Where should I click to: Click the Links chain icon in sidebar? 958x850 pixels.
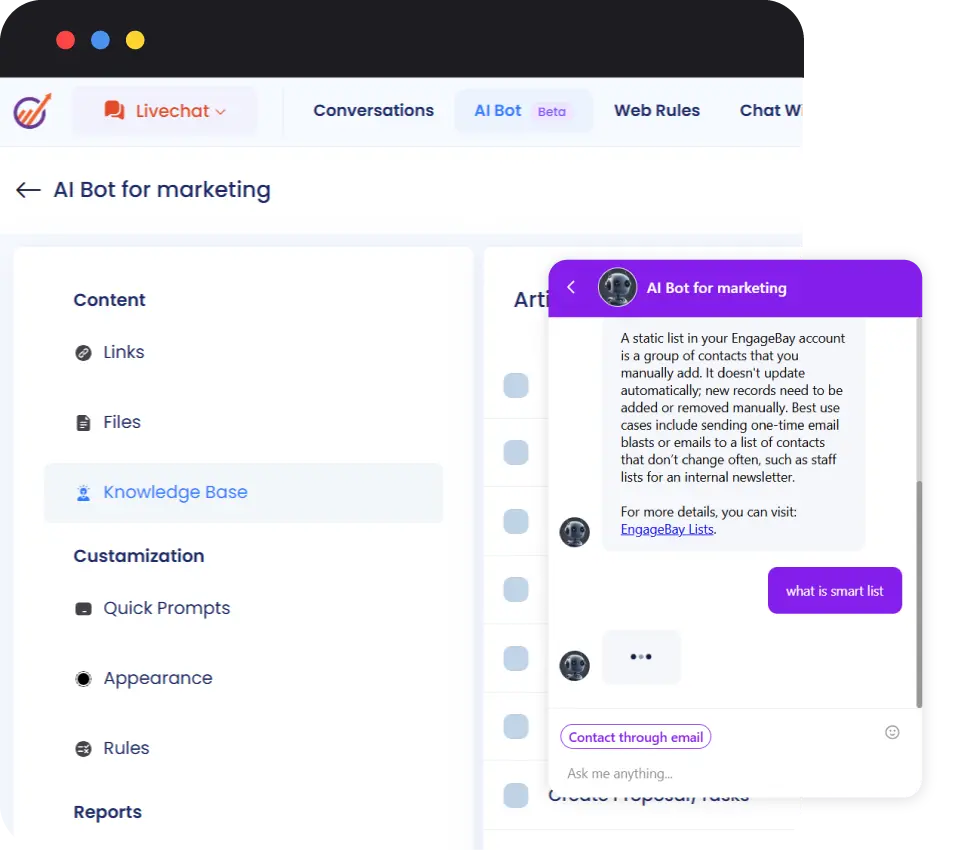pyautogui.click(x=84, y=352)
